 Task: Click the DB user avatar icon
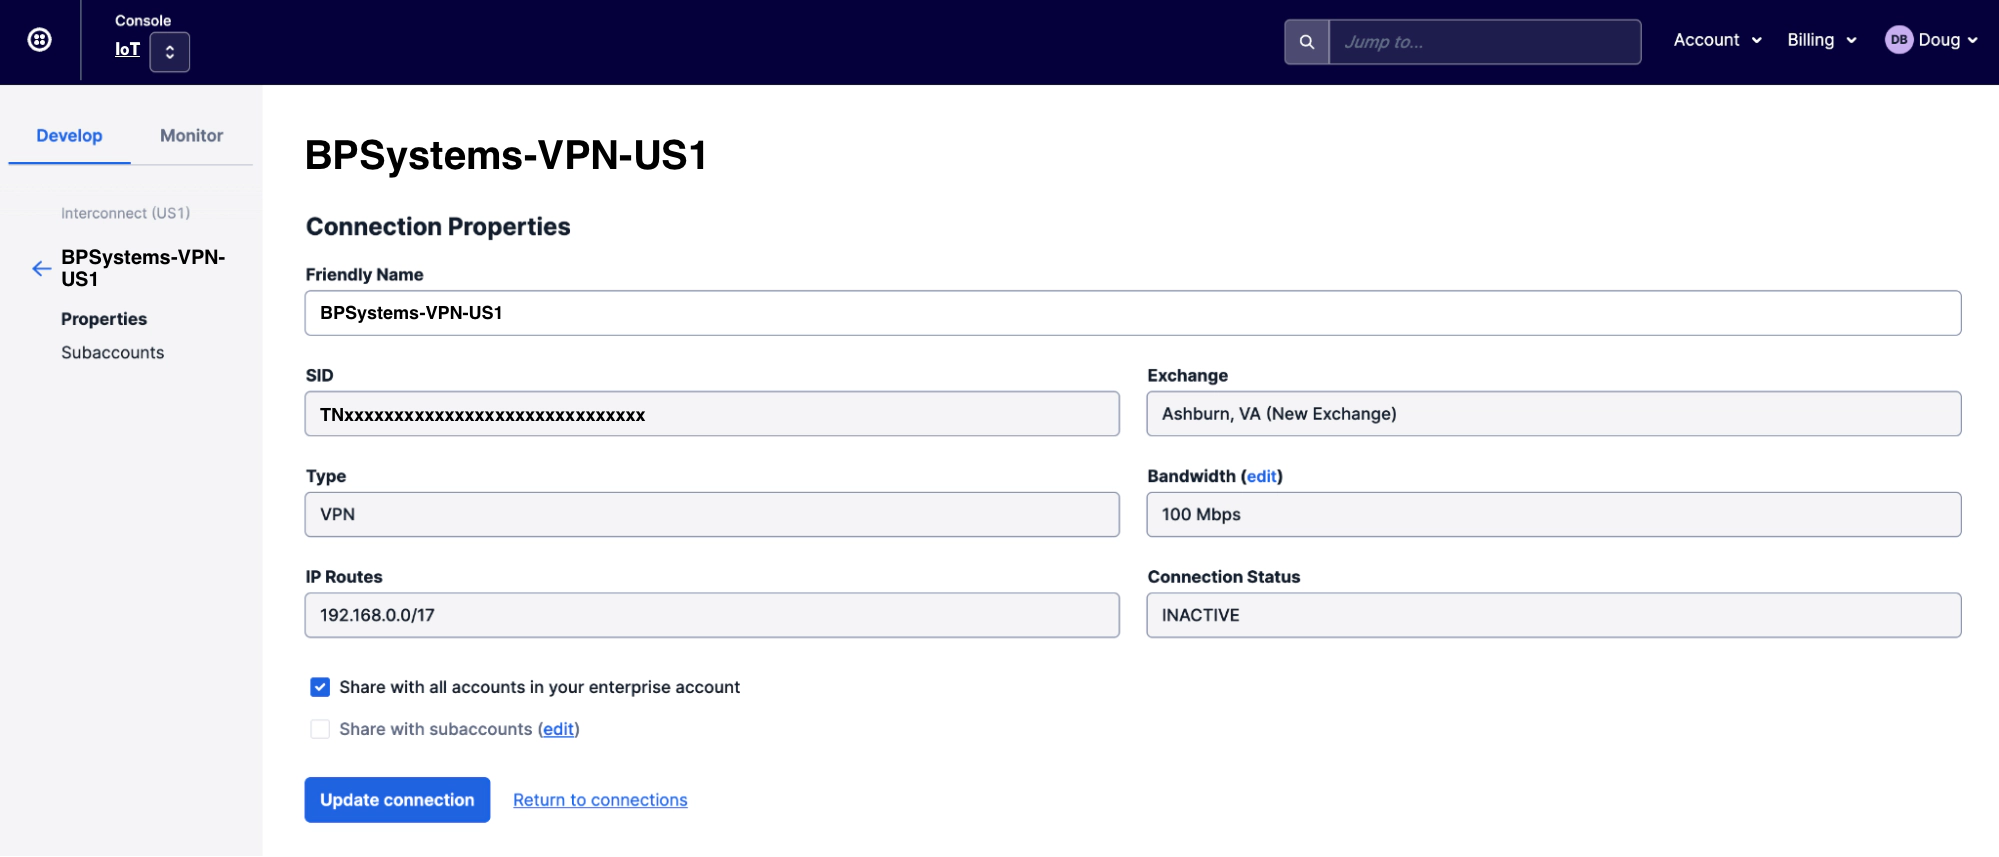[1898, 40]
